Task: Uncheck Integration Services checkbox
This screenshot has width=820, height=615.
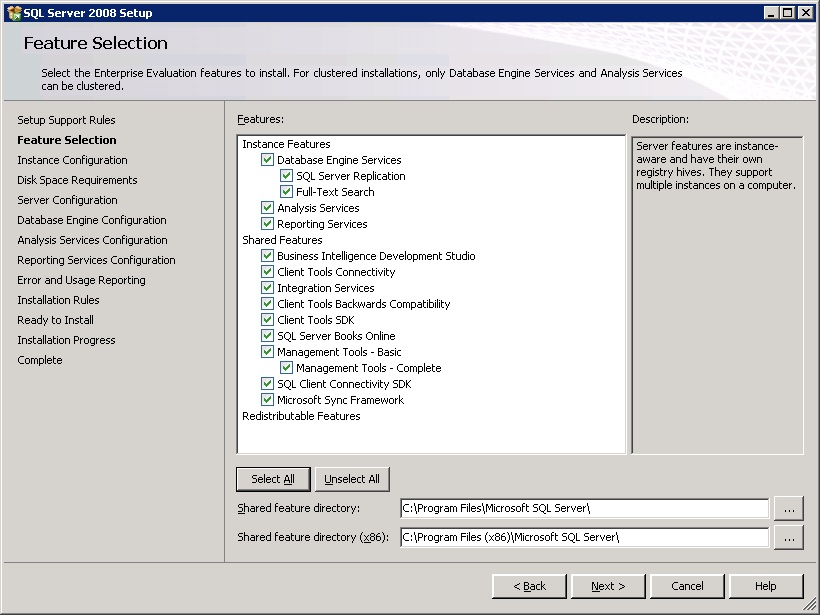Action: pyautogui.click(x=267, y=288)
